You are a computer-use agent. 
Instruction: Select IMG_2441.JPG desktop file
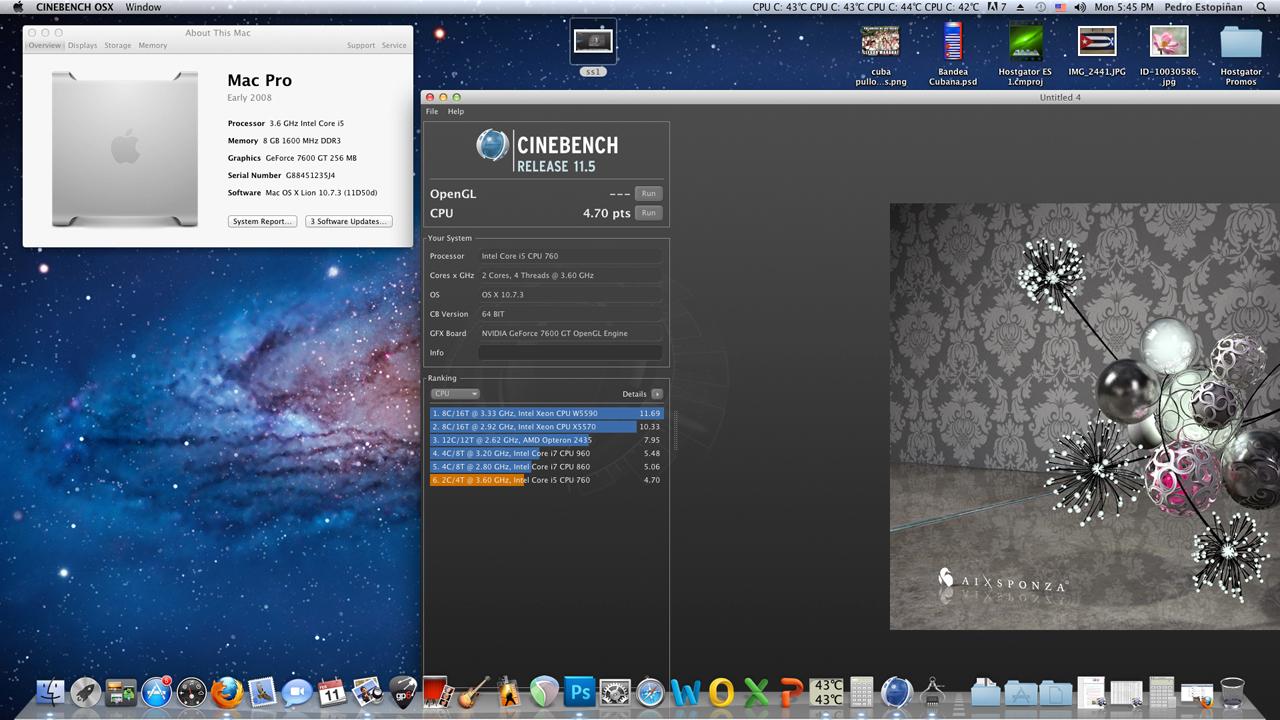(x=1097, y=50)
